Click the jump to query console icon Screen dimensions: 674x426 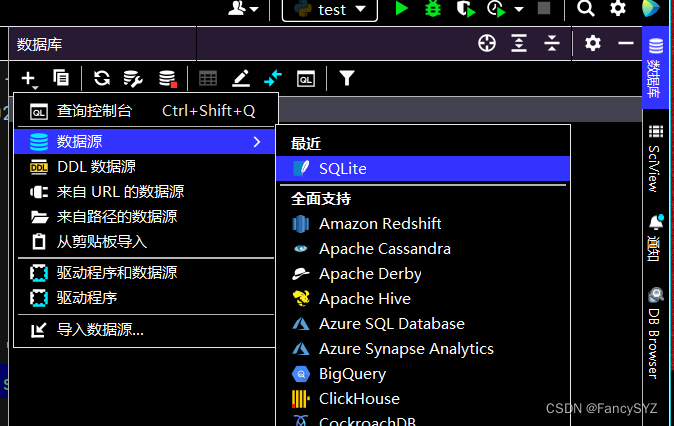coord(306,79)
